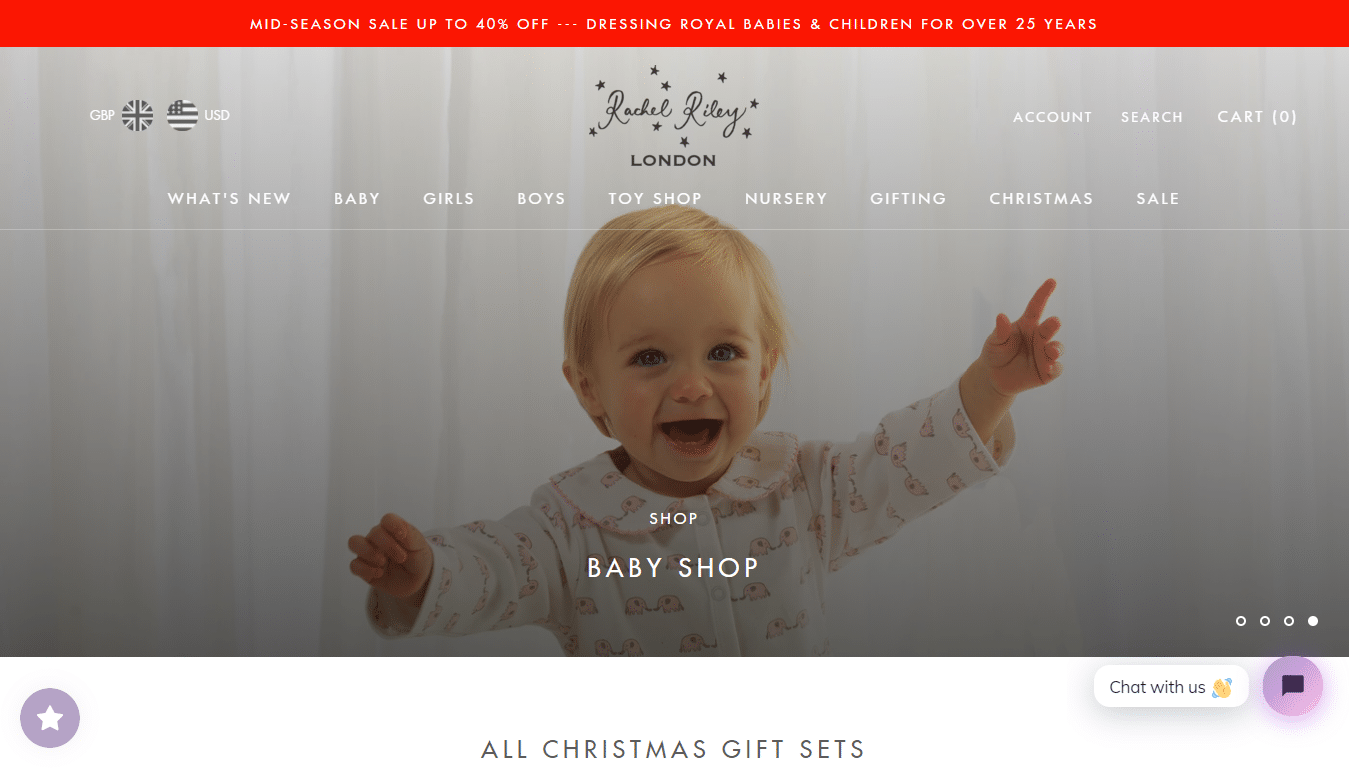
Task: Expand the Boys navigation menu
Action: click(x=541, y=199)
